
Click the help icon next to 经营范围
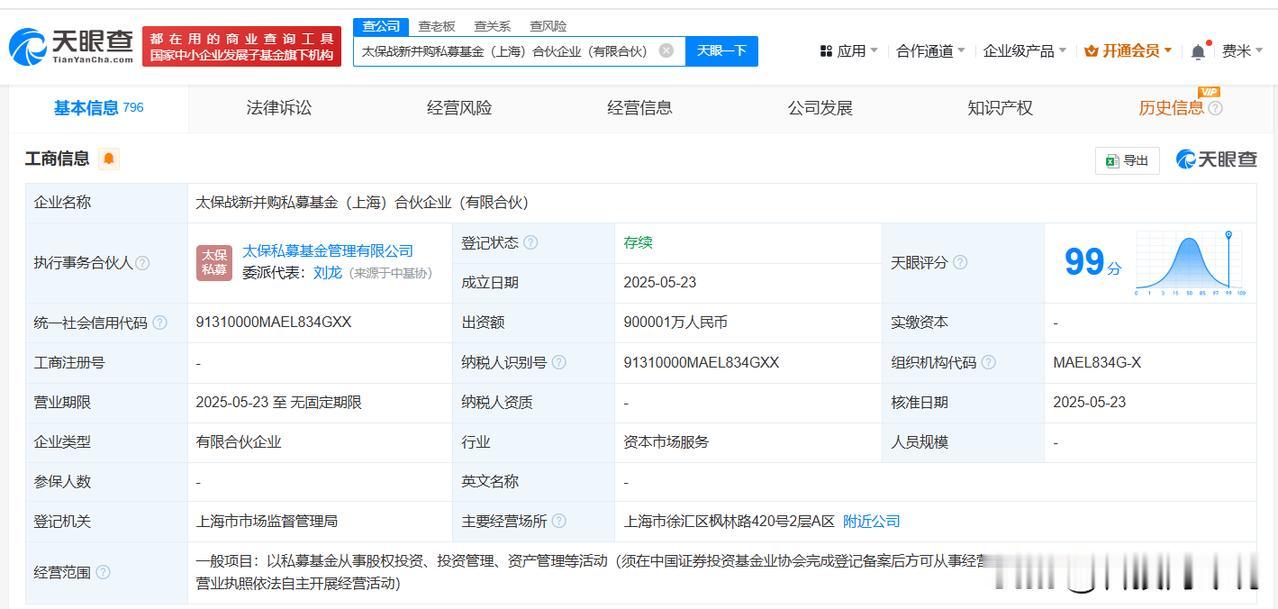click(103, 573)
